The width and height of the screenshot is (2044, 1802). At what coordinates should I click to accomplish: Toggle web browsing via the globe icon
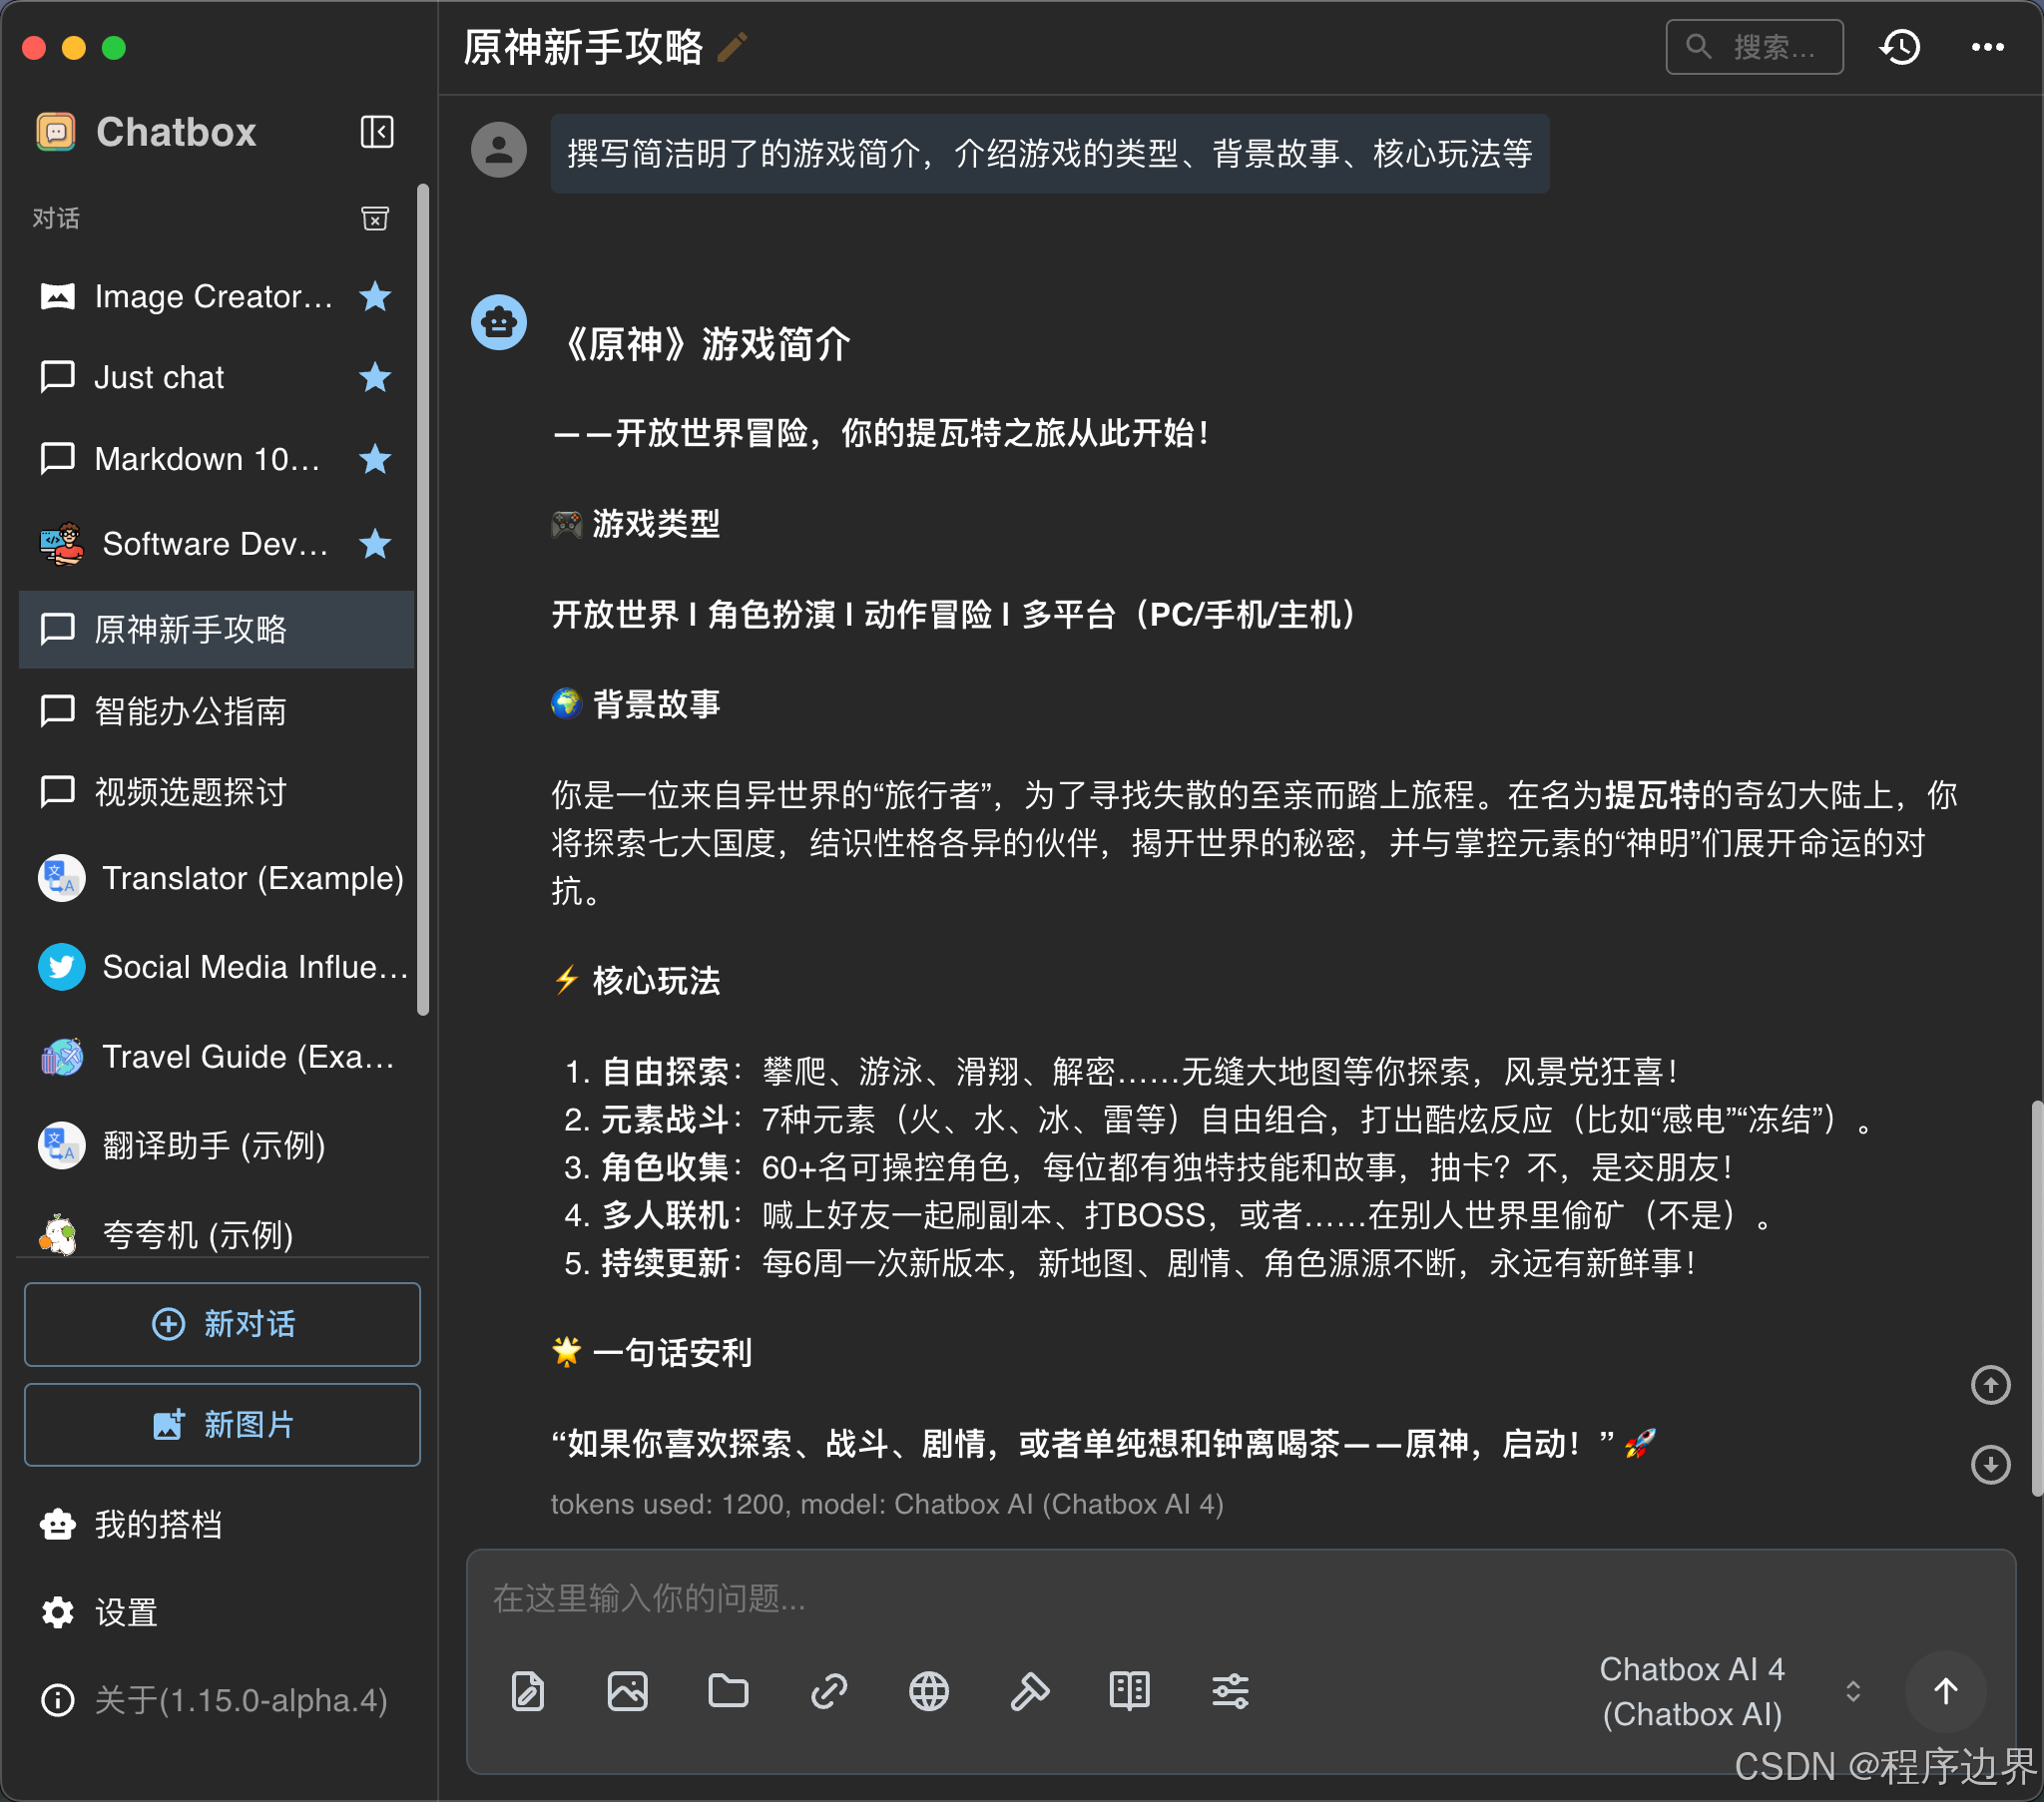pos(929,1691)
